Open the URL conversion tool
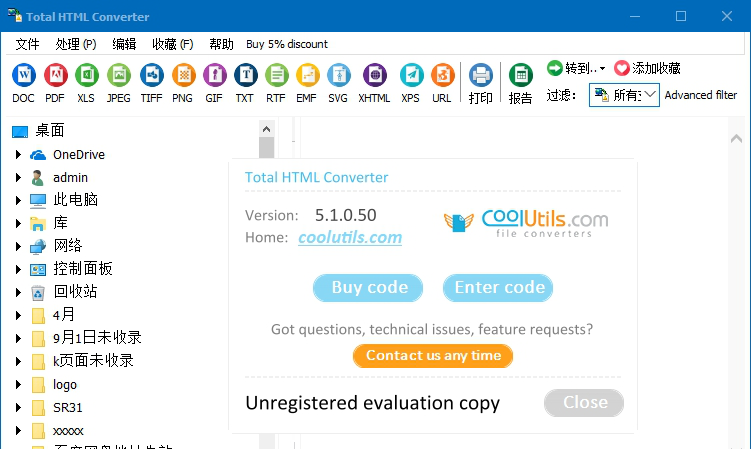751x466 pixels. point(443,75)
